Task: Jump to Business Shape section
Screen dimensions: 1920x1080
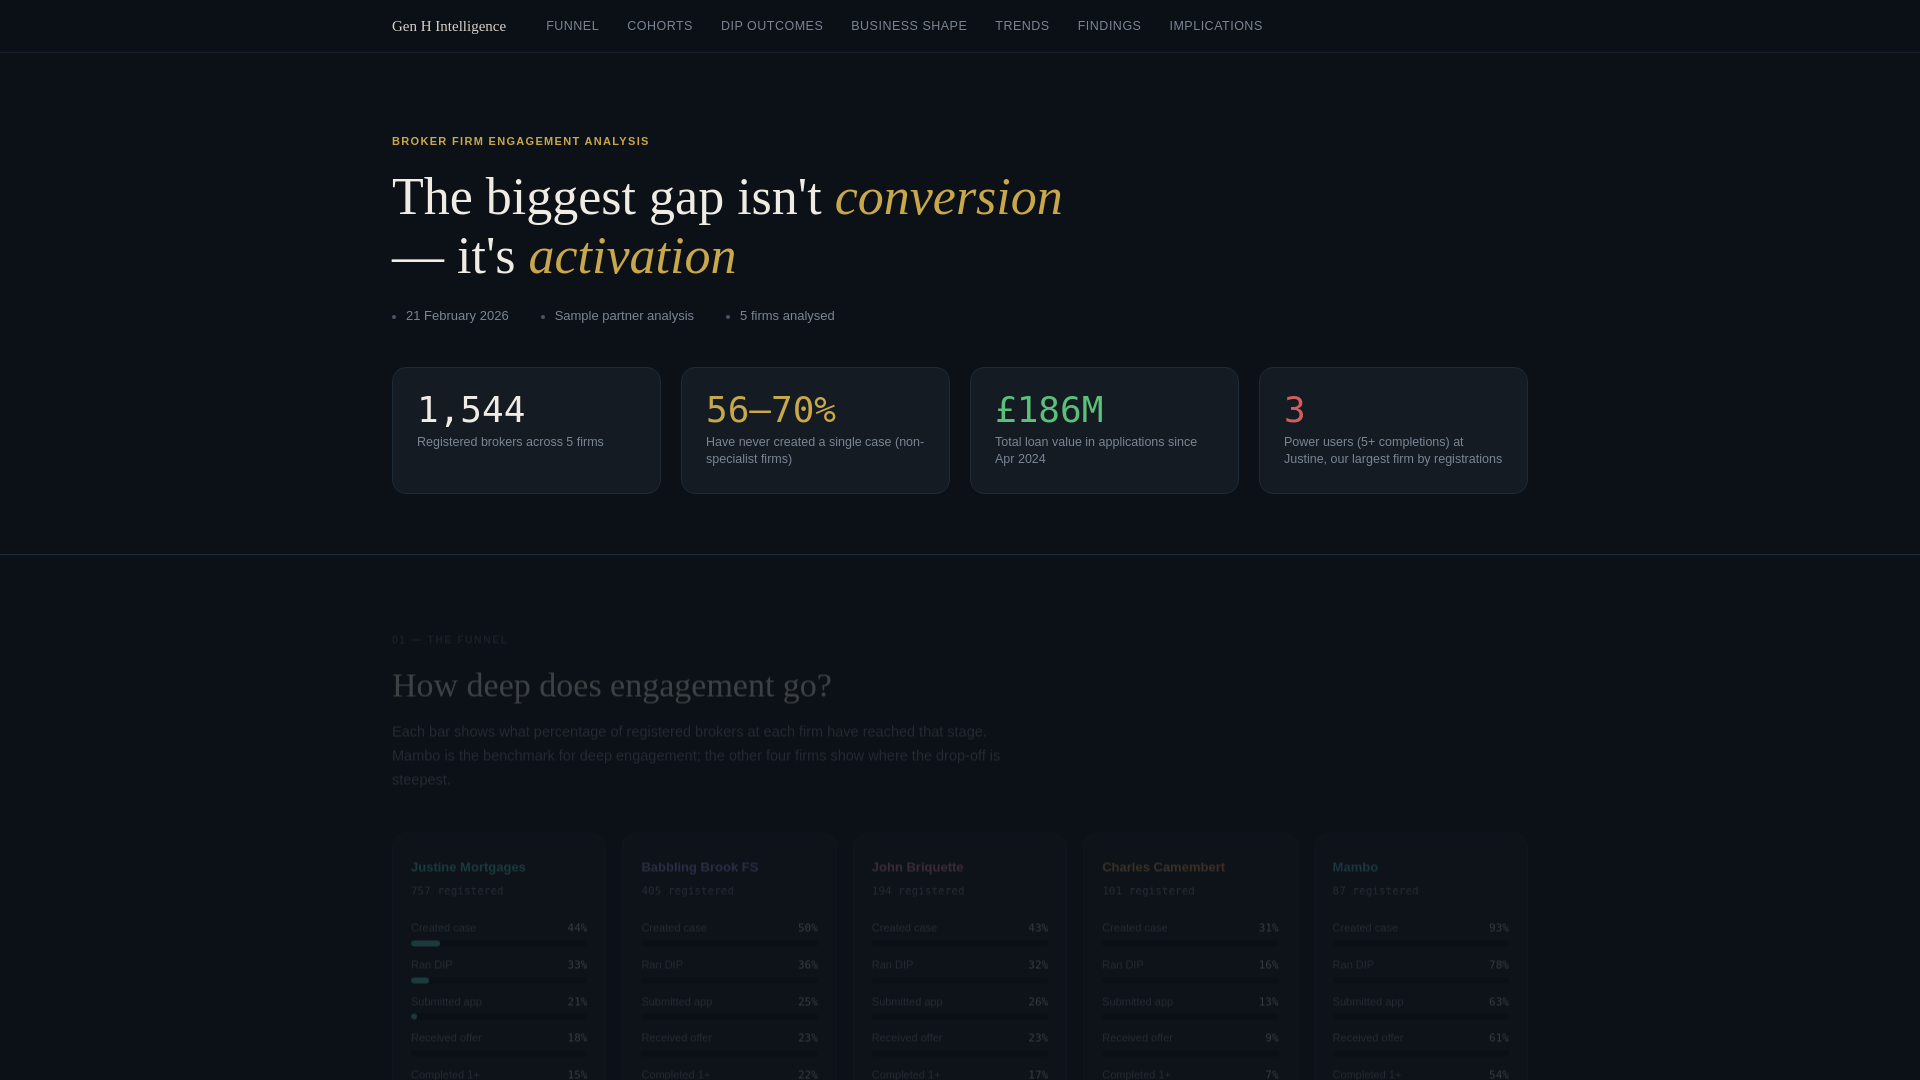Action: [909, 26]
